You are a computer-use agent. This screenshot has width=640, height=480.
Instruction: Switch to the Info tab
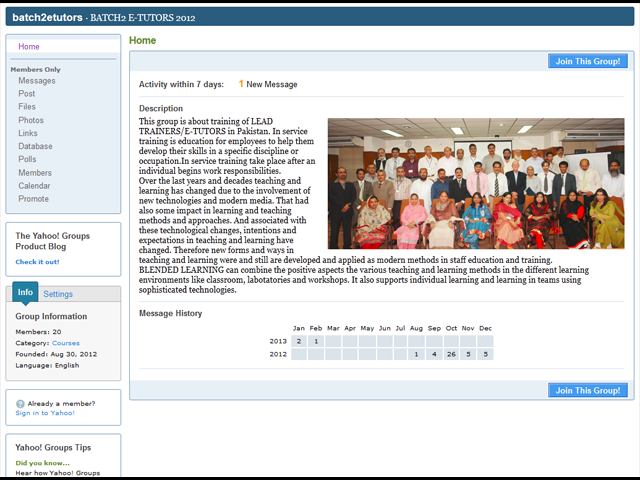point(25,292)
